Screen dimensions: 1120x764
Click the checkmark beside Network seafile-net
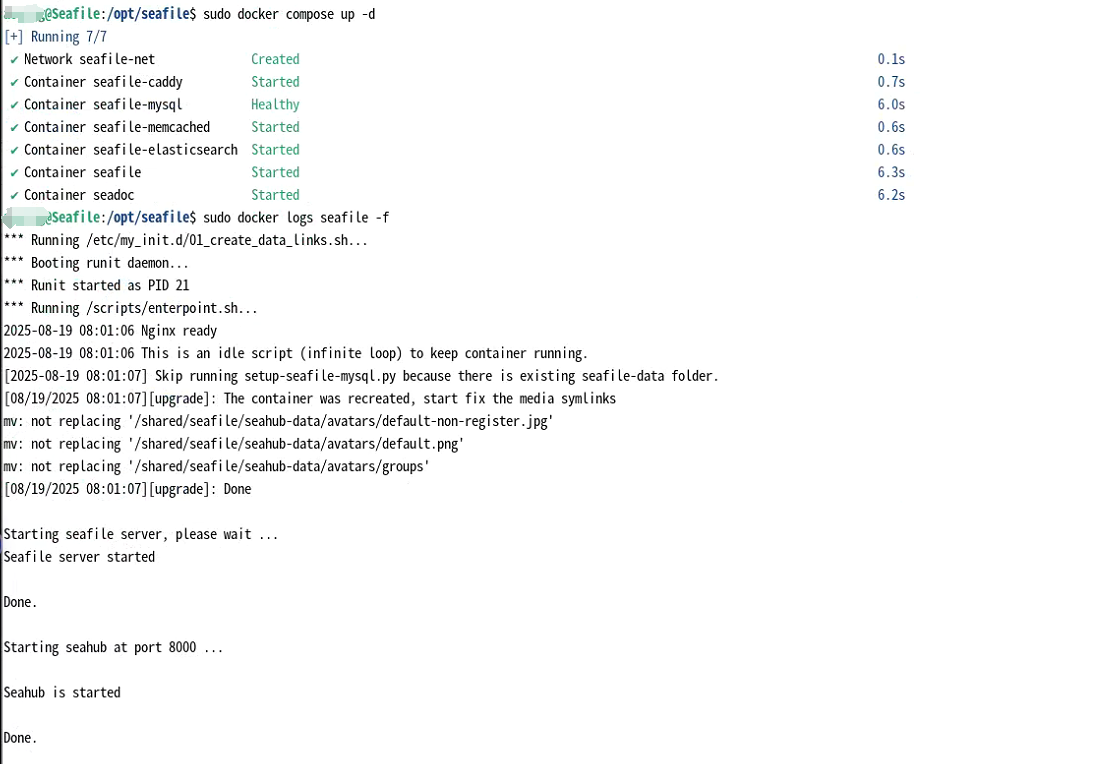14,60
